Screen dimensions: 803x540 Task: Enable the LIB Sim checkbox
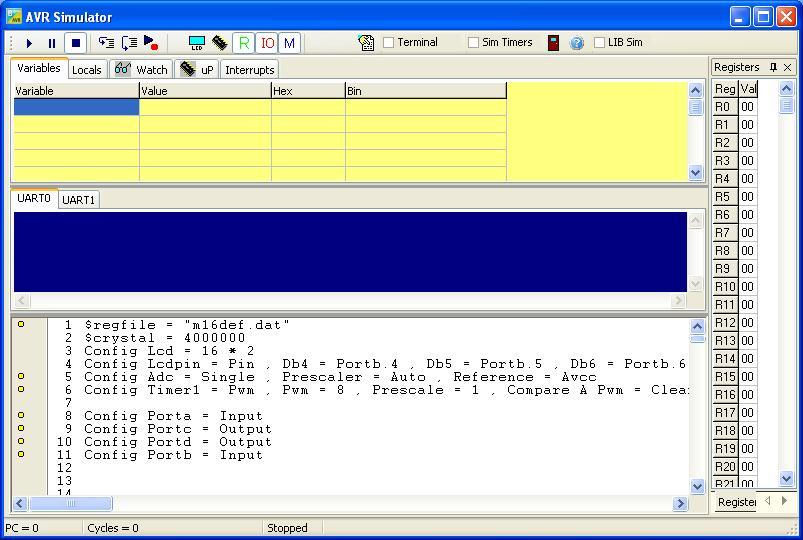point(599,43)
